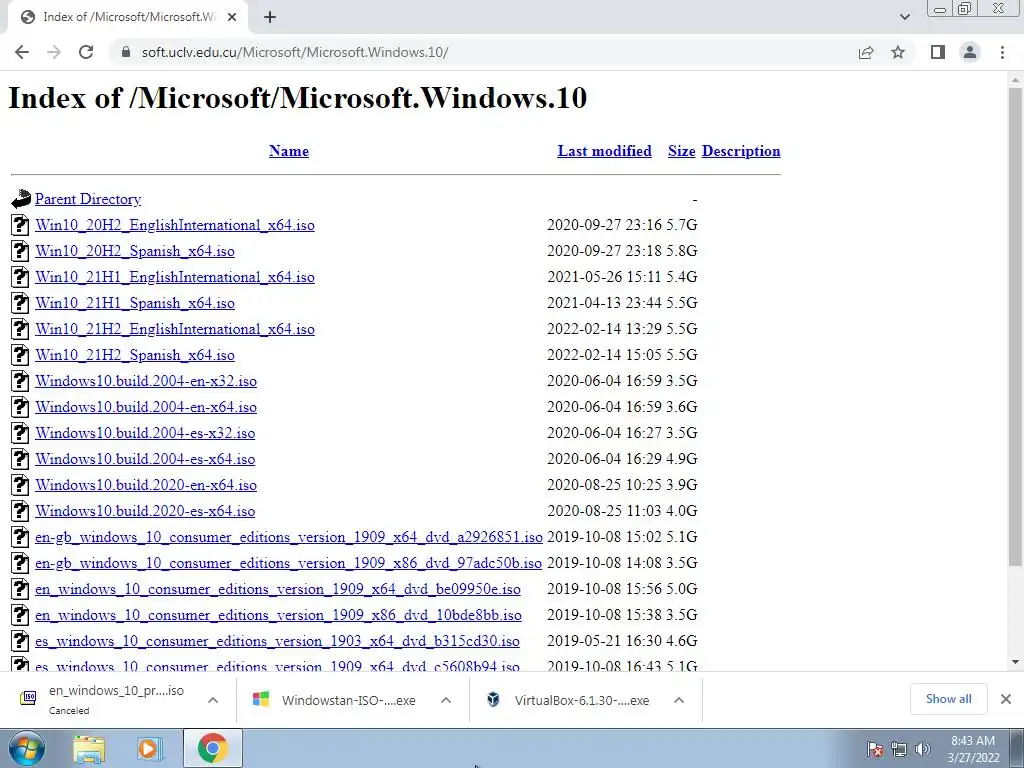This screenshot has height=768, width=1024.
Task: Open network connection tray icon
Action: (x=899, y=749)
